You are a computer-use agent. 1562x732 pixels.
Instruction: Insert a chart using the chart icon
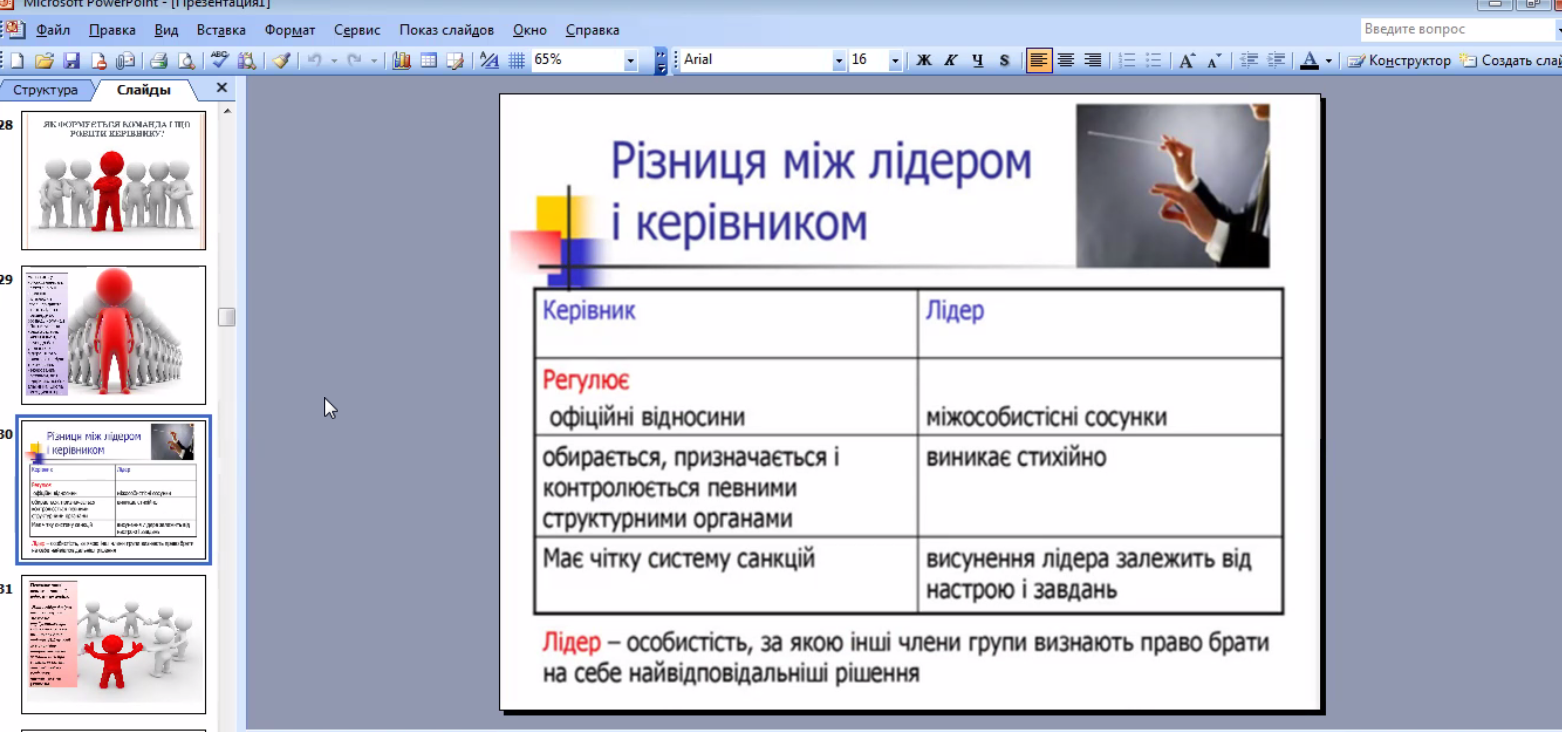(x=402, y=61)
